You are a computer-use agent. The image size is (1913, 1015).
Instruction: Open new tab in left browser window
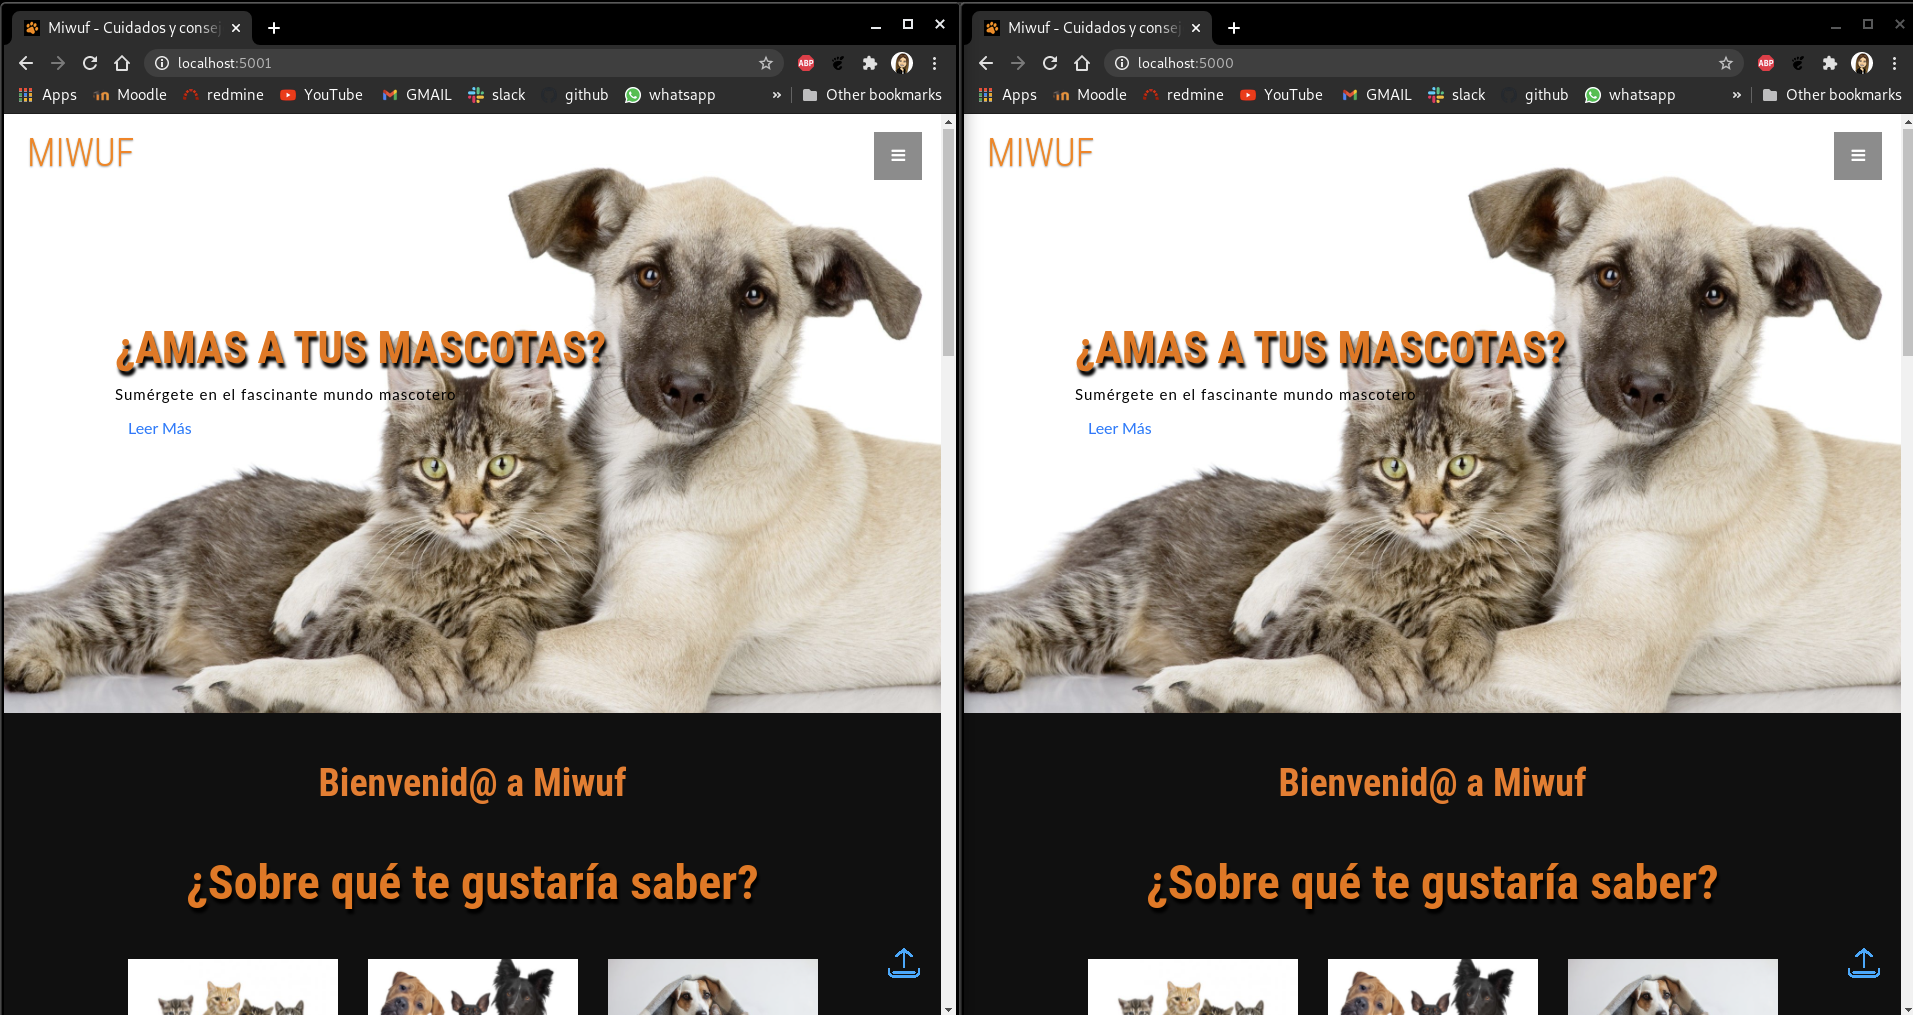click(x=274, y=28)
